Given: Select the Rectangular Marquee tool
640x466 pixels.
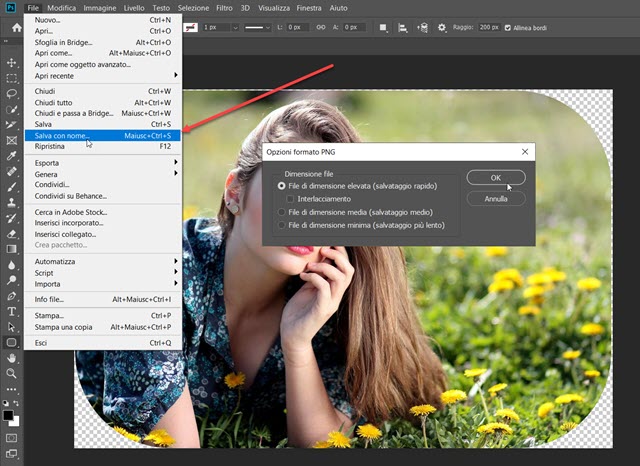Looking at the screenshot, I should point(11,78).
